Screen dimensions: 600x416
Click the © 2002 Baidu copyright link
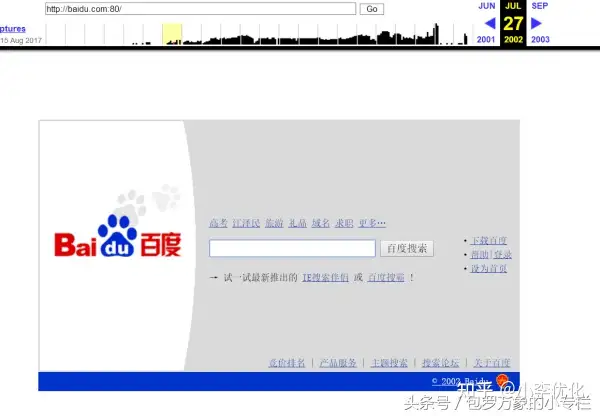pyautogui.click(x=460, y=381)
